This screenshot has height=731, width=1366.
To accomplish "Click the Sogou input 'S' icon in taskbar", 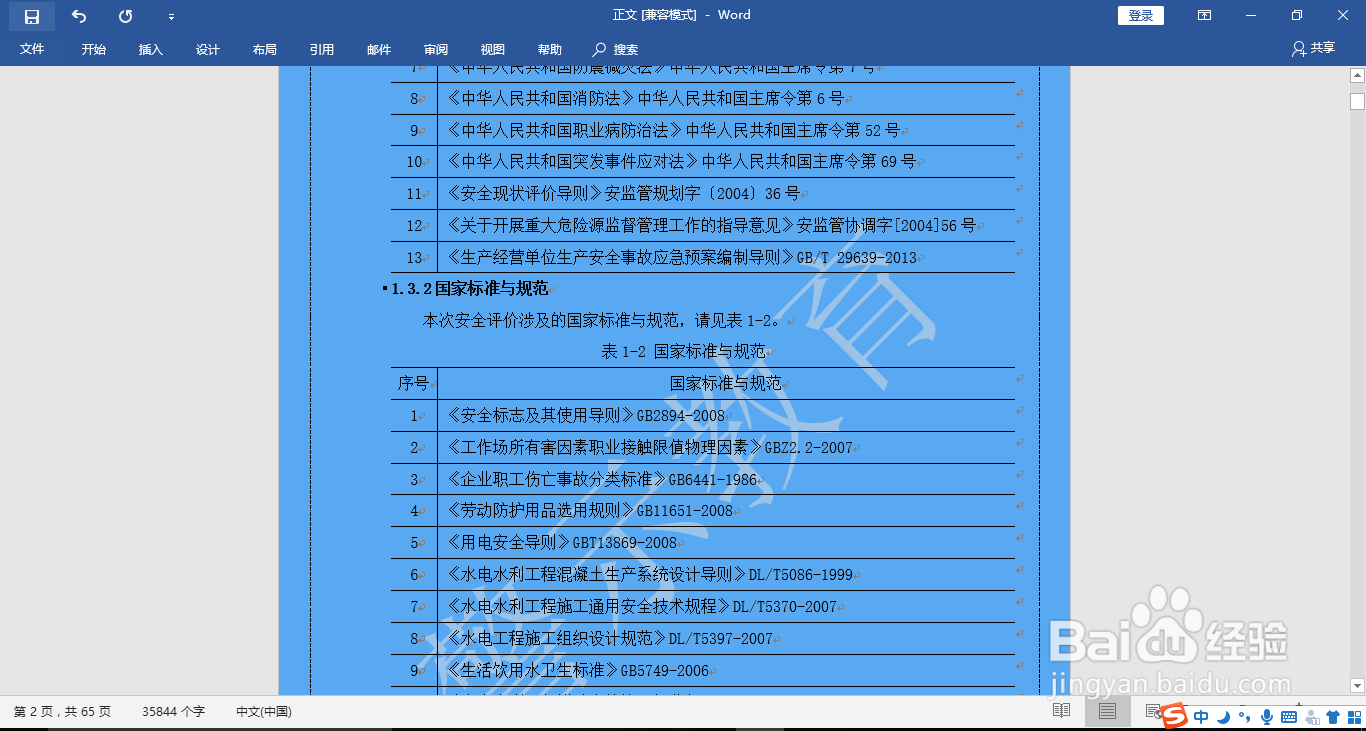I will coord(1175,716).
